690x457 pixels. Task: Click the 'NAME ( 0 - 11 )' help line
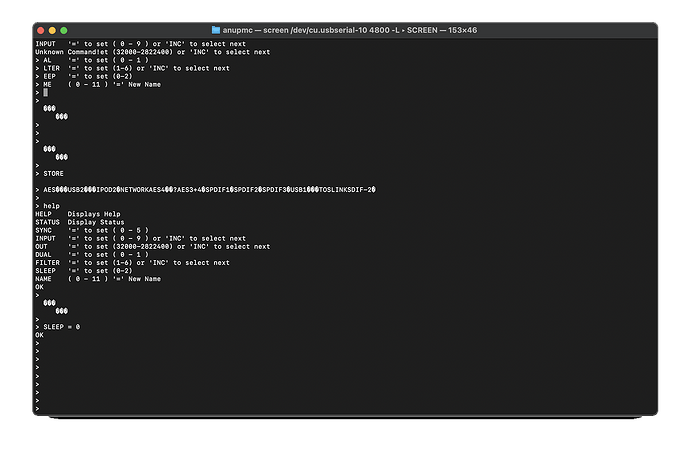coord(98,279)
